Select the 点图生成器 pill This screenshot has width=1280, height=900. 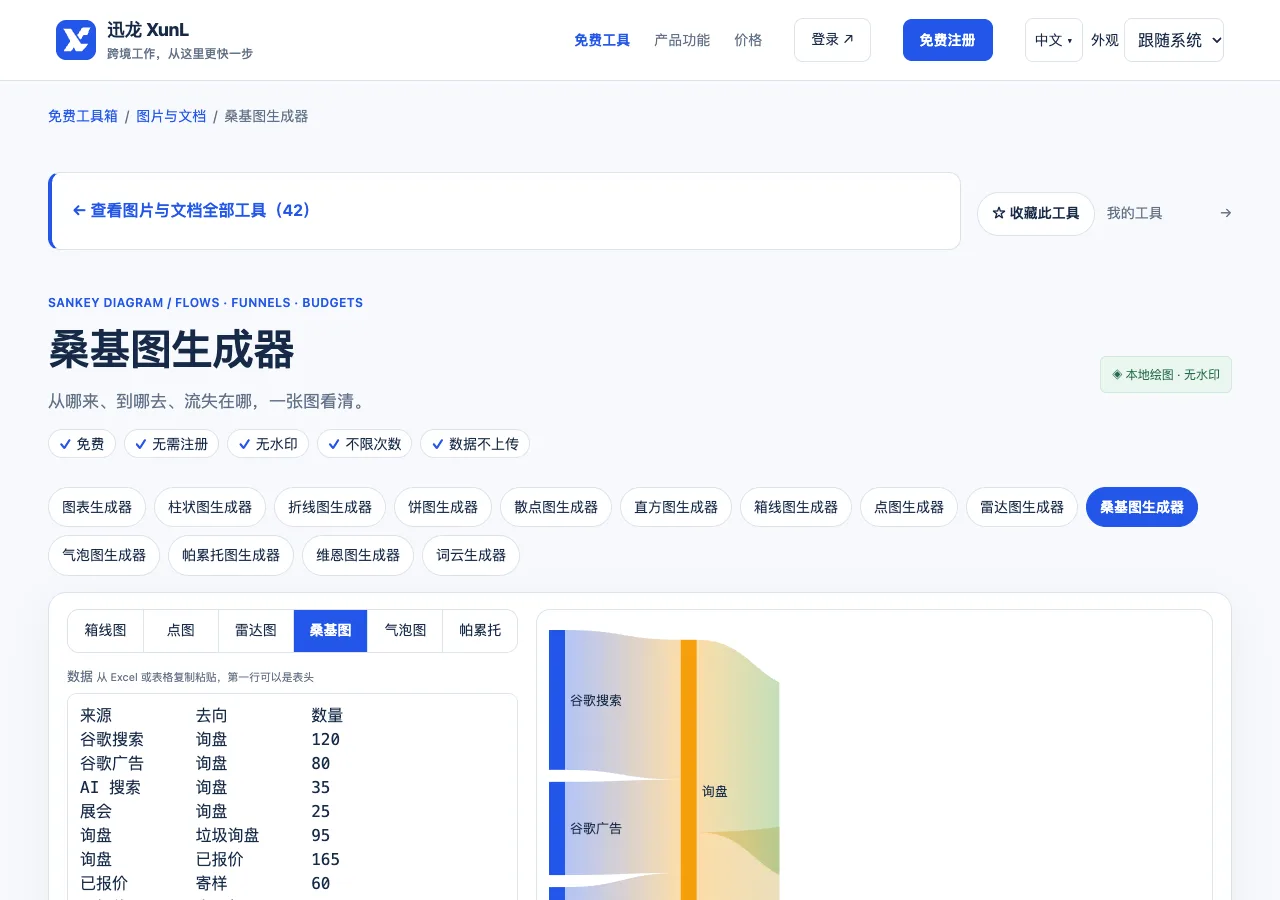(909, 507)
